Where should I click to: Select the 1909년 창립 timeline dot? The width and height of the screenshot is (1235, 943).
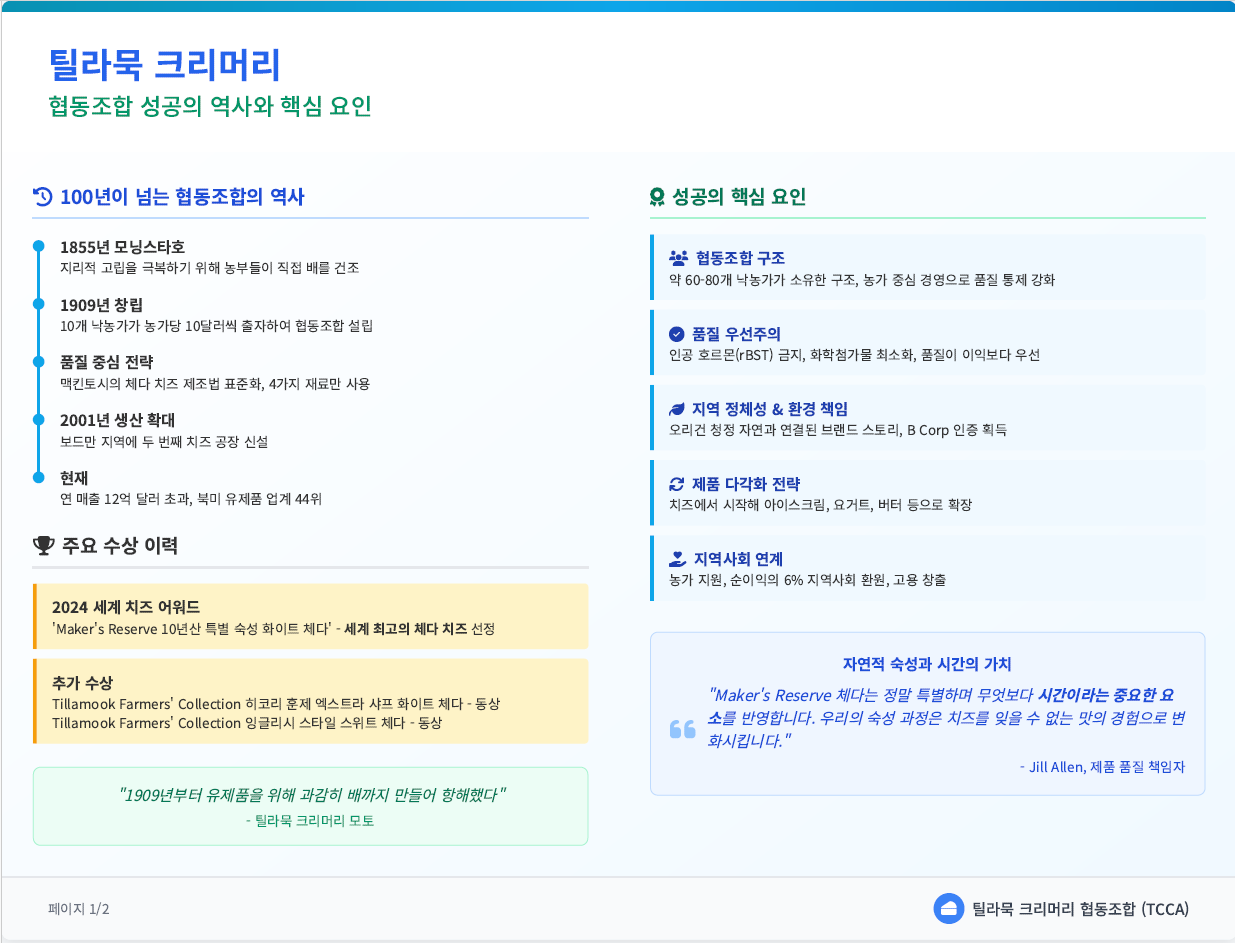tap(39, 304)
